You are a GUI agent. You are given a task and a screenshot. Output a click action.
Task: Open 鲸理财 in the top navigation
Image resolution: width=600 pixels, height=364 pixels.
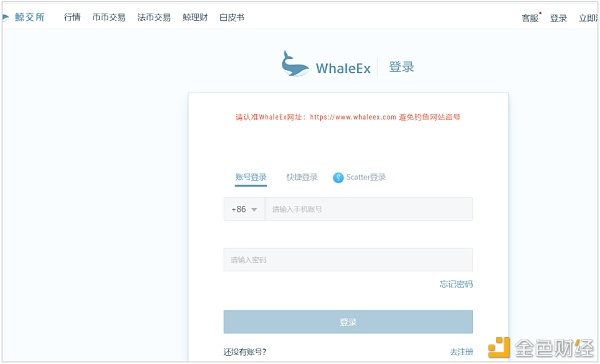(x=195, y=17)
